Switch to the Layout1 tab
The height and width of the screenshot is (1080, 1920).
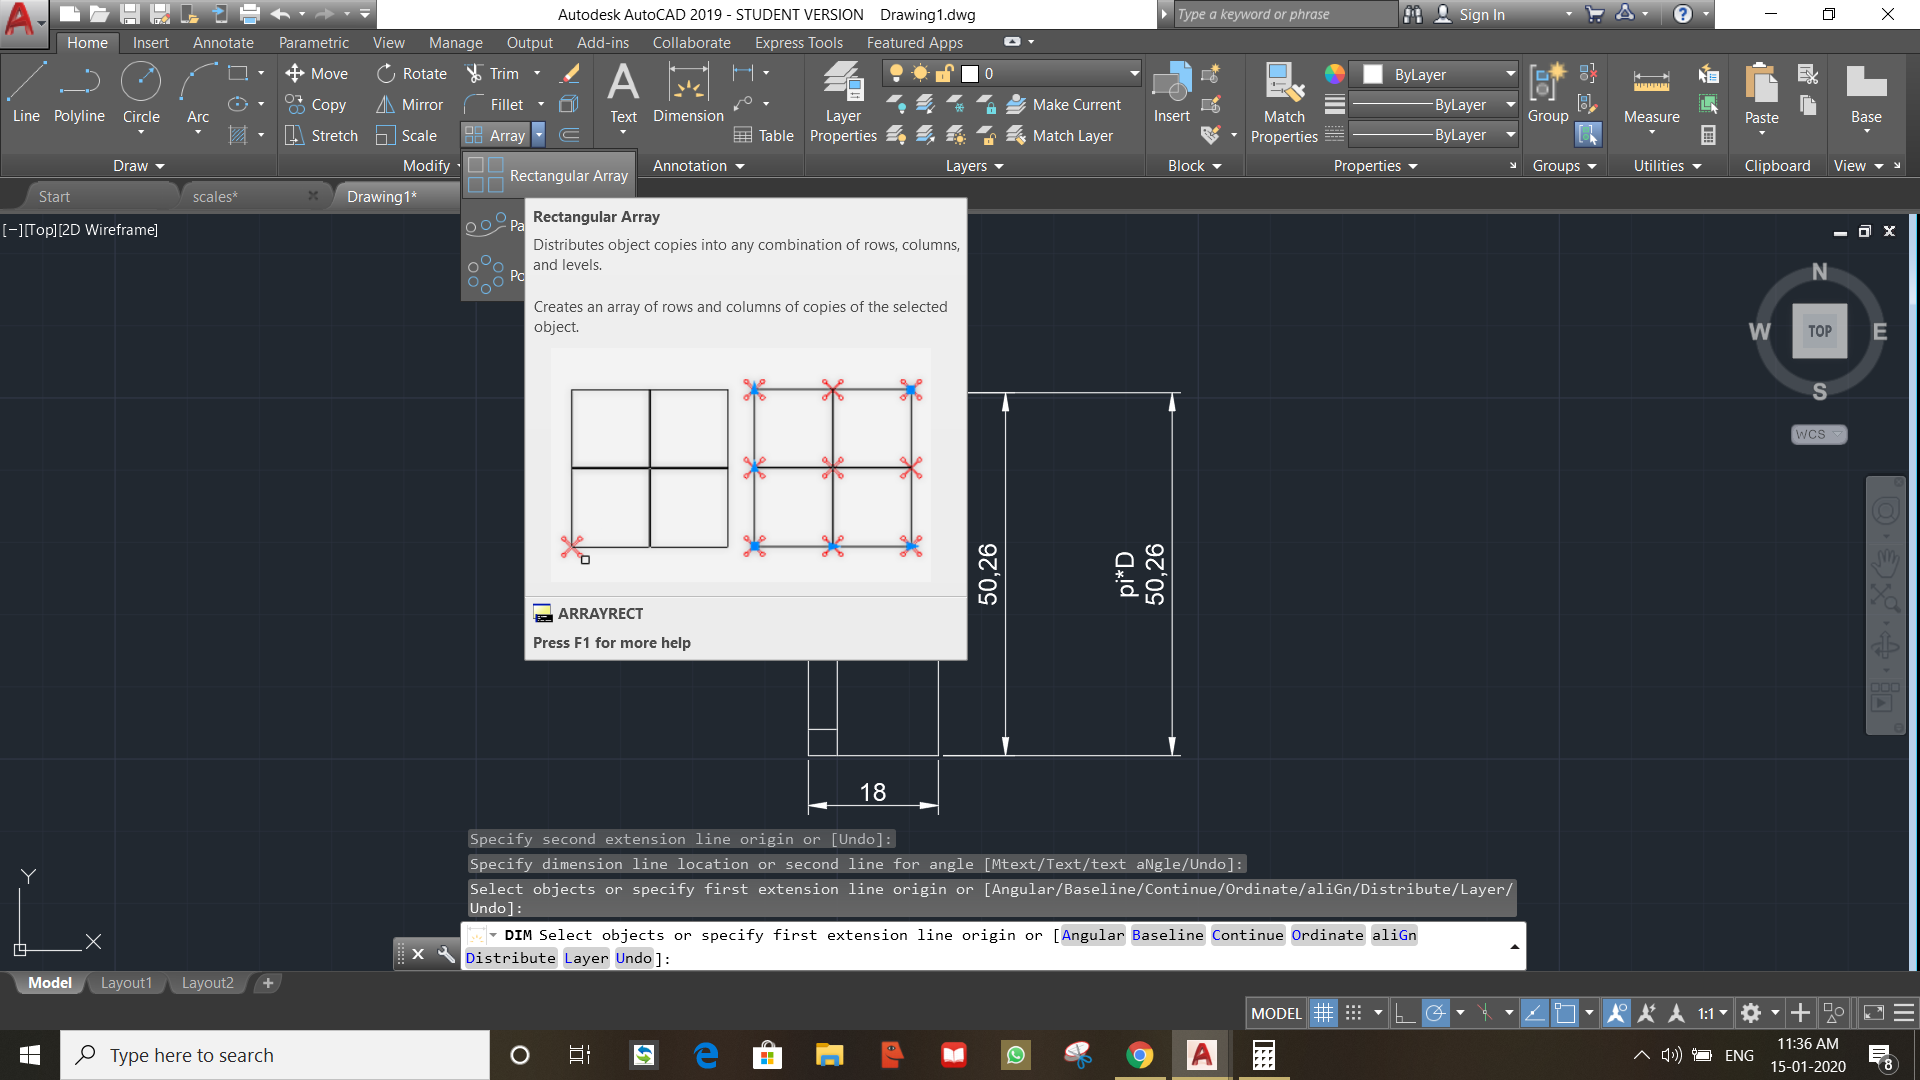126,983
